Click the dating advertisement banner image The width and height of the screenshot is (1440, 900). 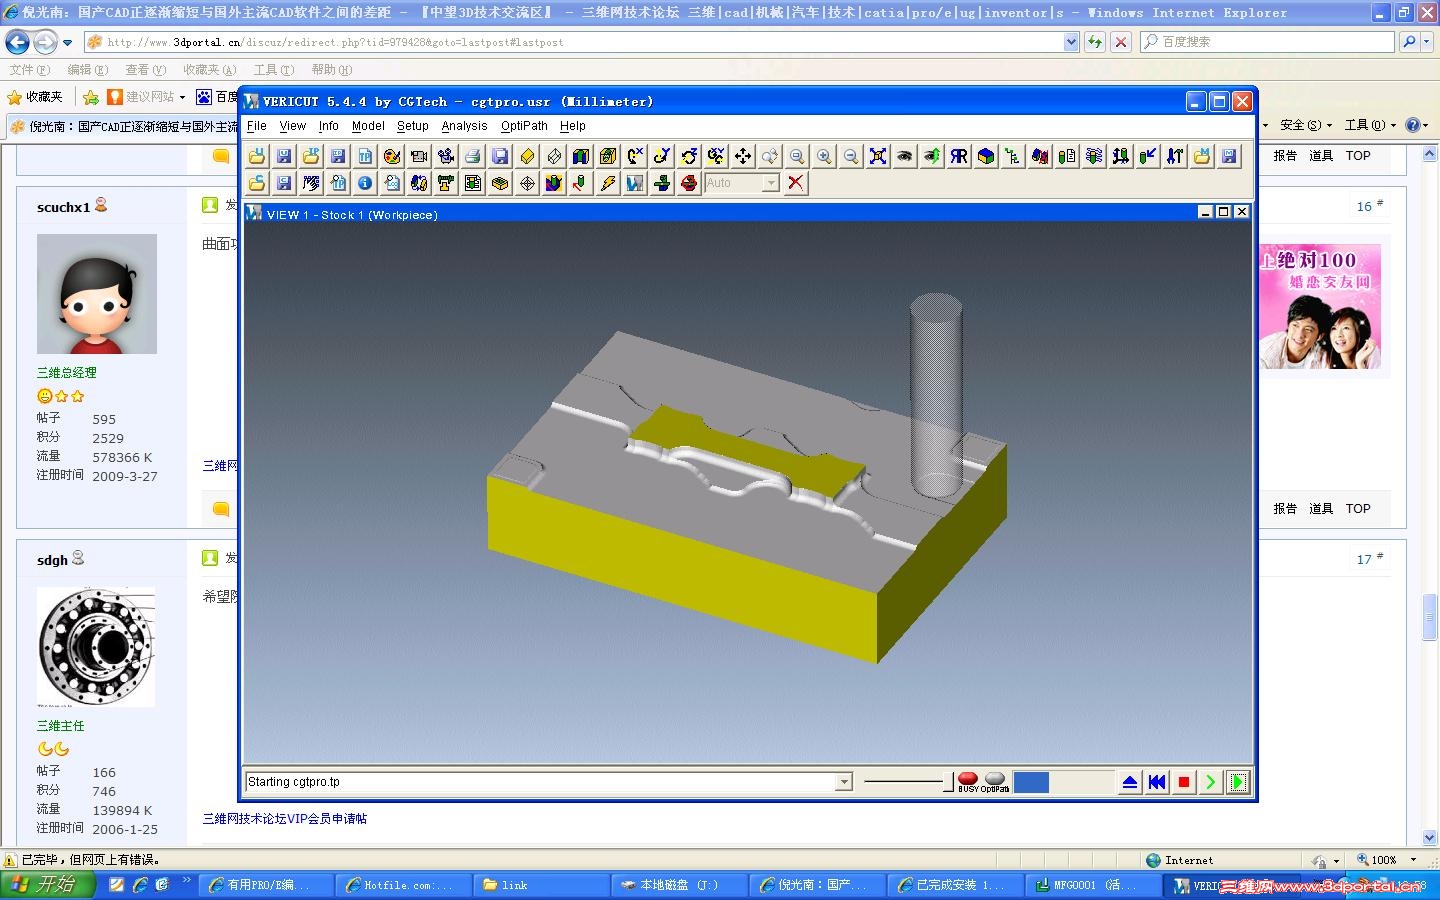pyautogui.click(x=1320, y=307)
